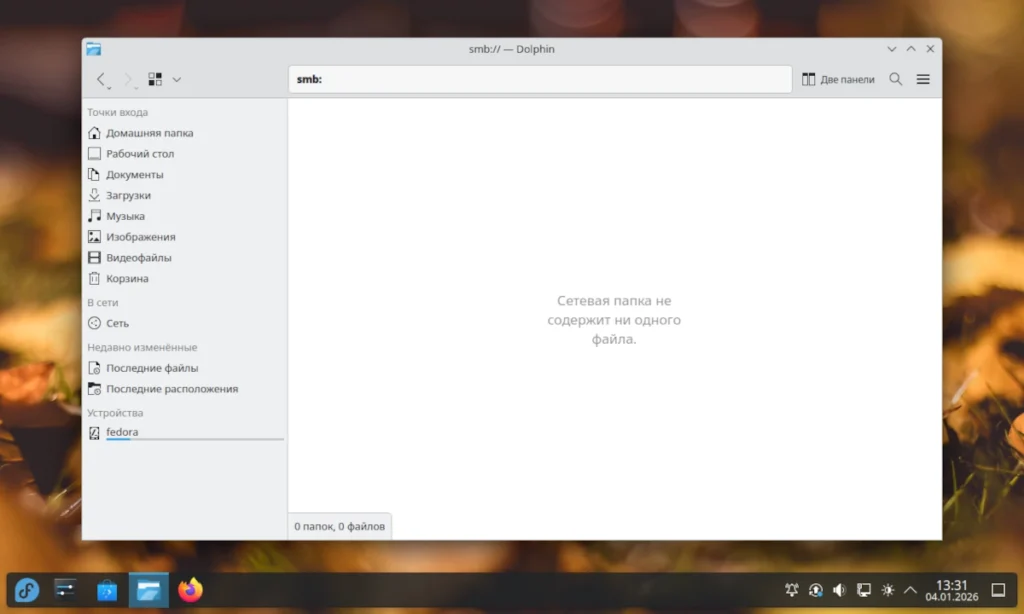Open Видеофайлы in the sidebar

[x=185, y=258]
